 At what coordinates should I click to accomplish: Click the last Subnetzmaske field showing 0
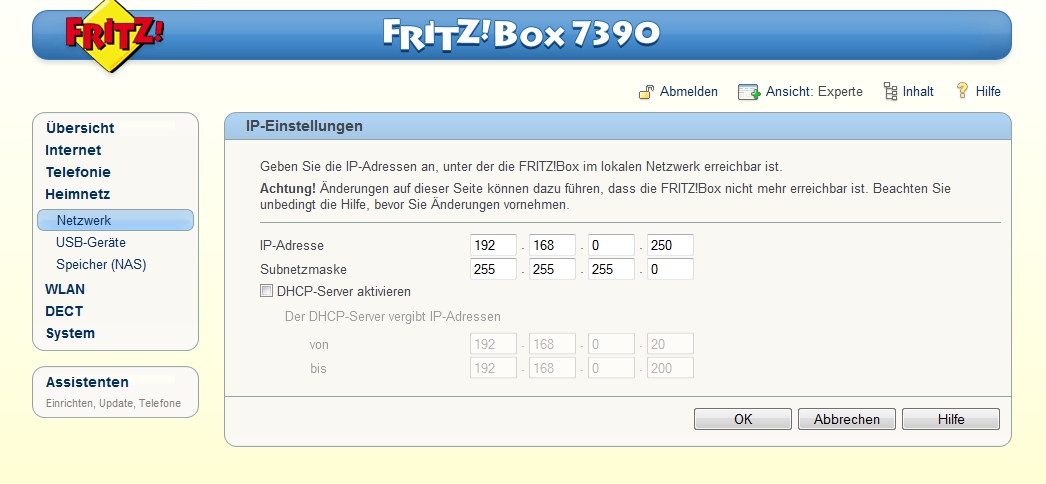tap(670, 269)
